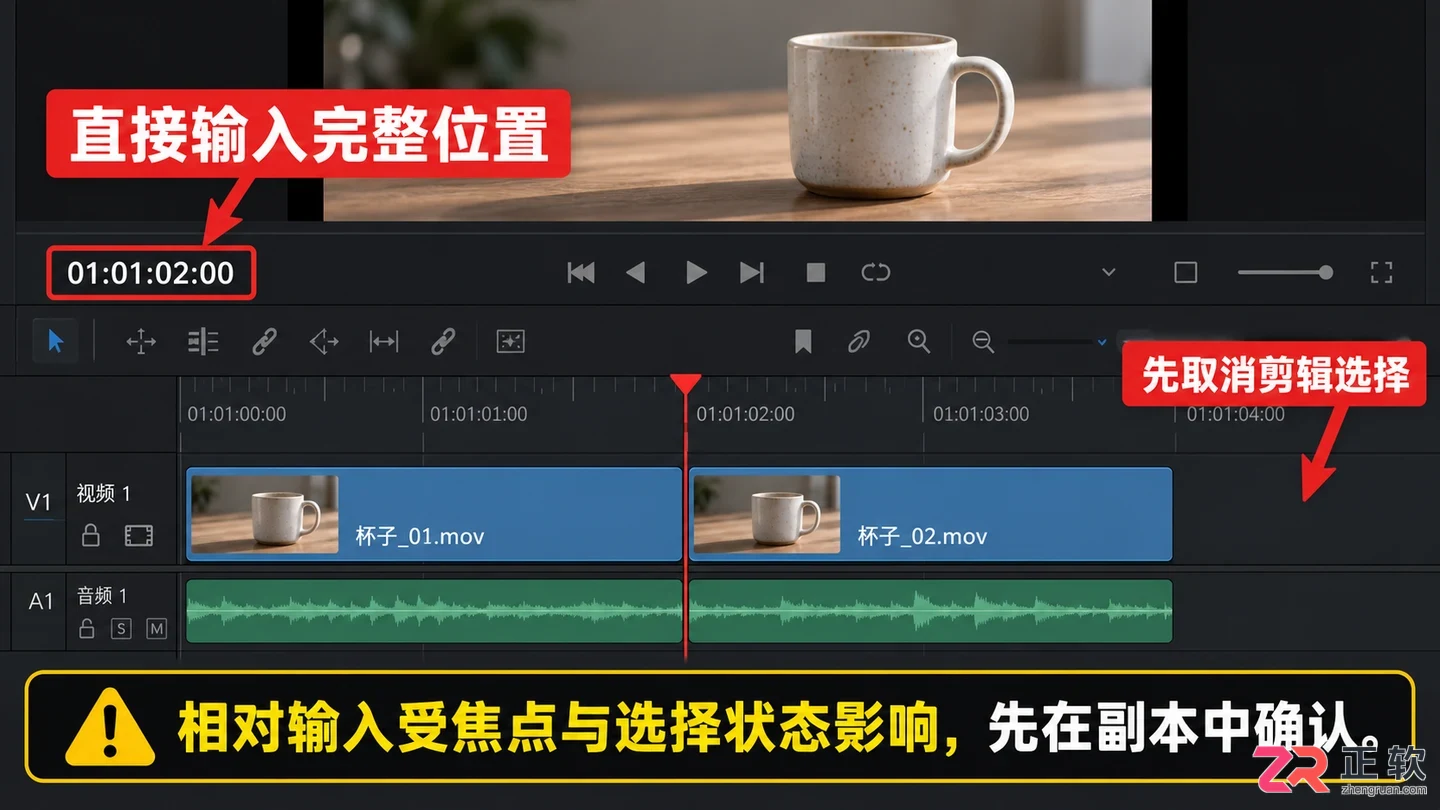Screen dimensions: 1440x810
Task: Stop playback with the square button
Action: click(x=816, y=272)
